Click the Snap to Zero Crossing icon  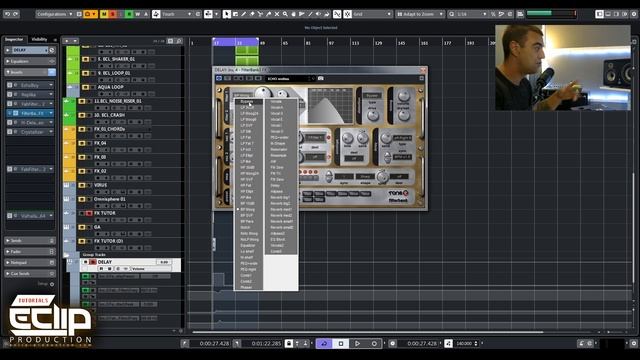[x=337, y=14]
